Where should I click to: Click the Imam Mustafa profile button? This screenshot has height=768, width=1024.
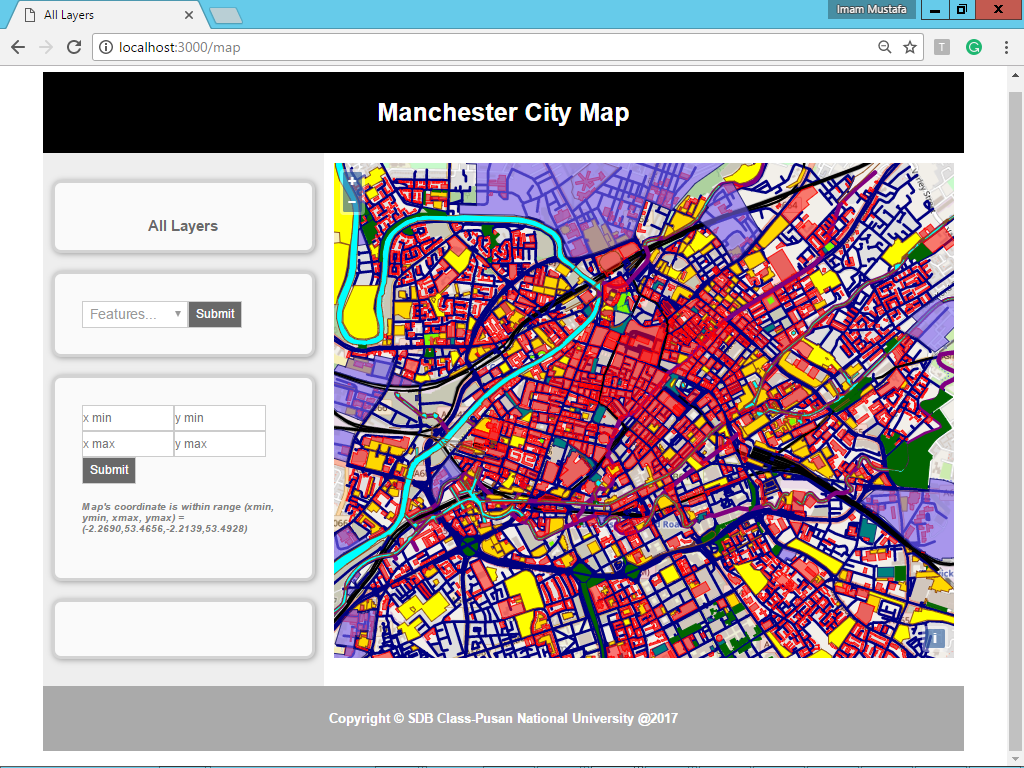(872, 9)
